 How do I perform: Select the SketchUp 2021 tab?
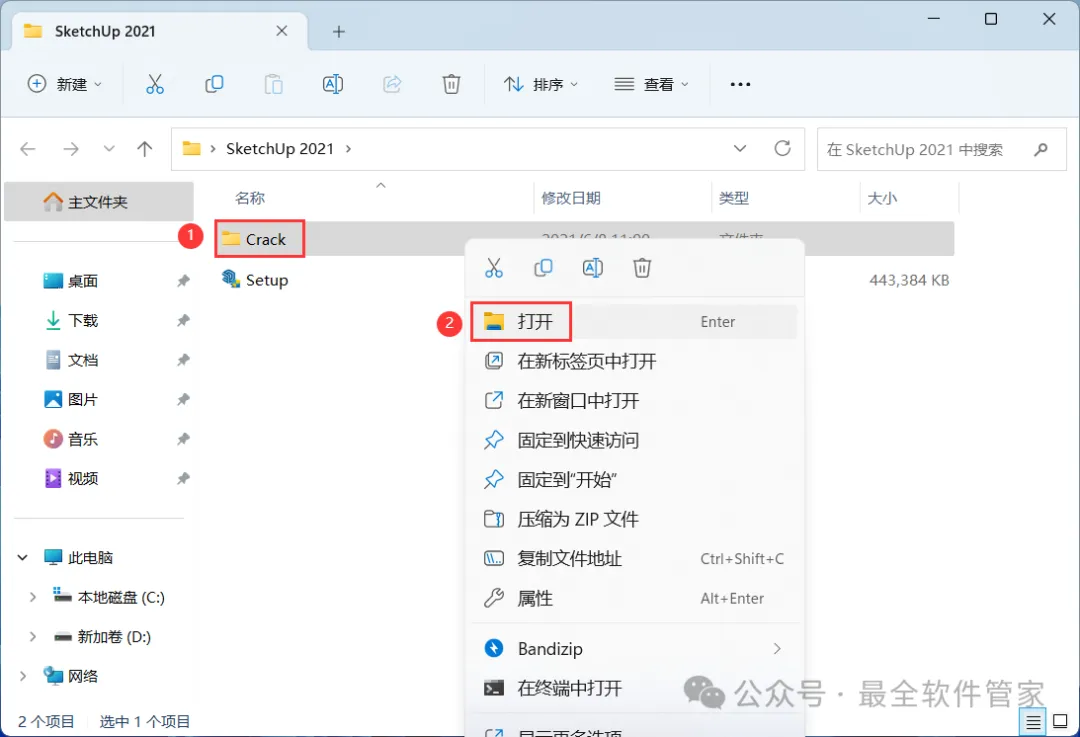tap(160, 31)
